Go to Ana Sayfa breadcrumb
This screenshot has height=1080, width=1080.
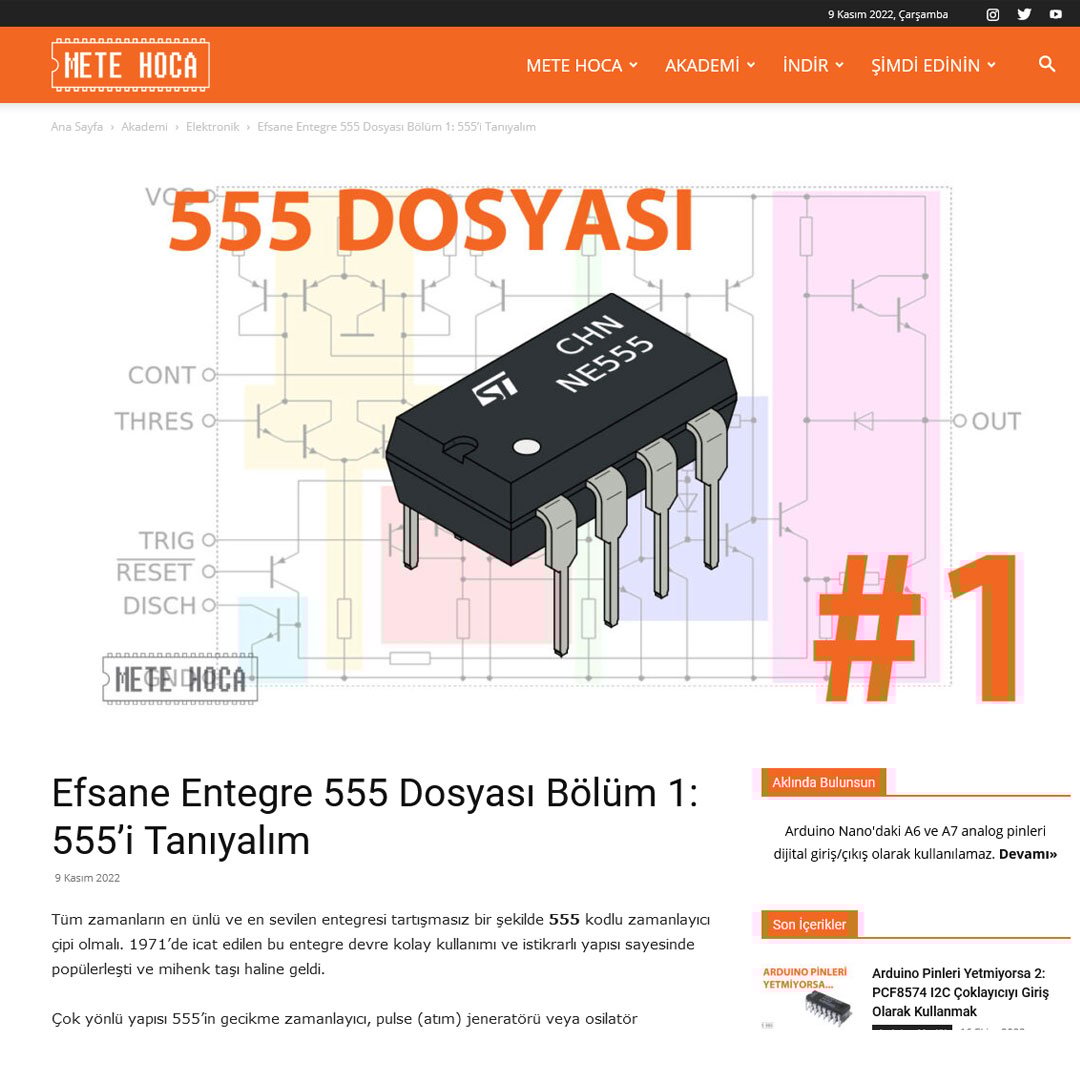tap(76, 127)
